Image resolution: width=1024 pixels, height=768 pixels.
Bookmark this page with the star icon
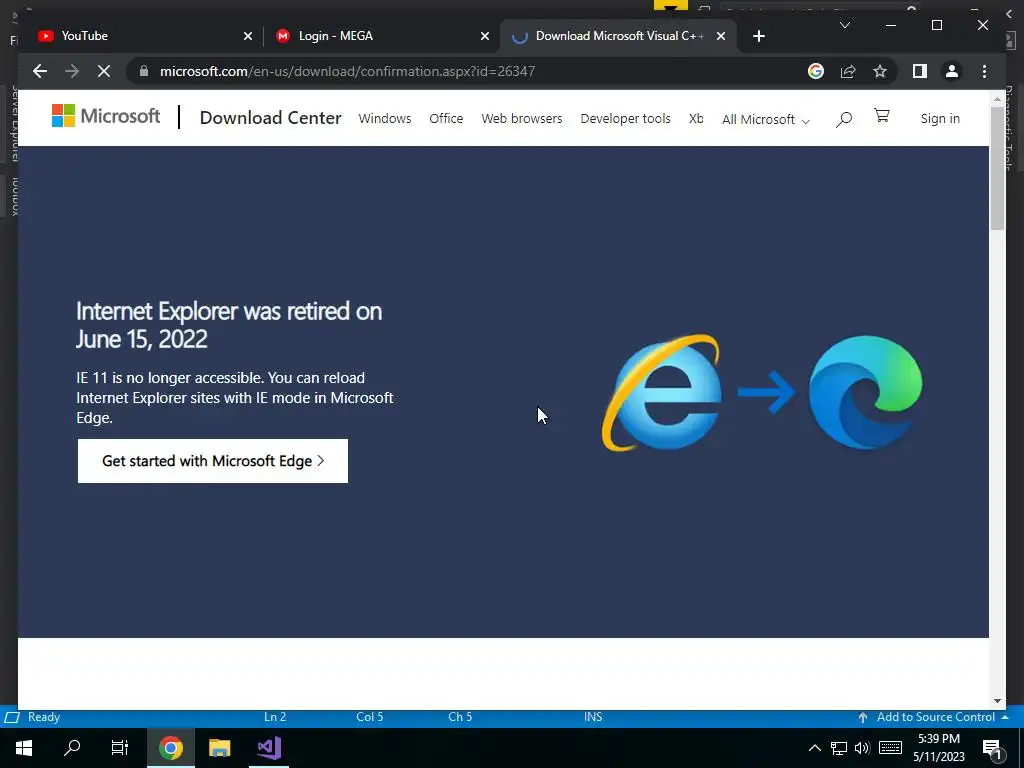pyautogui.click(x=880, y=71)
